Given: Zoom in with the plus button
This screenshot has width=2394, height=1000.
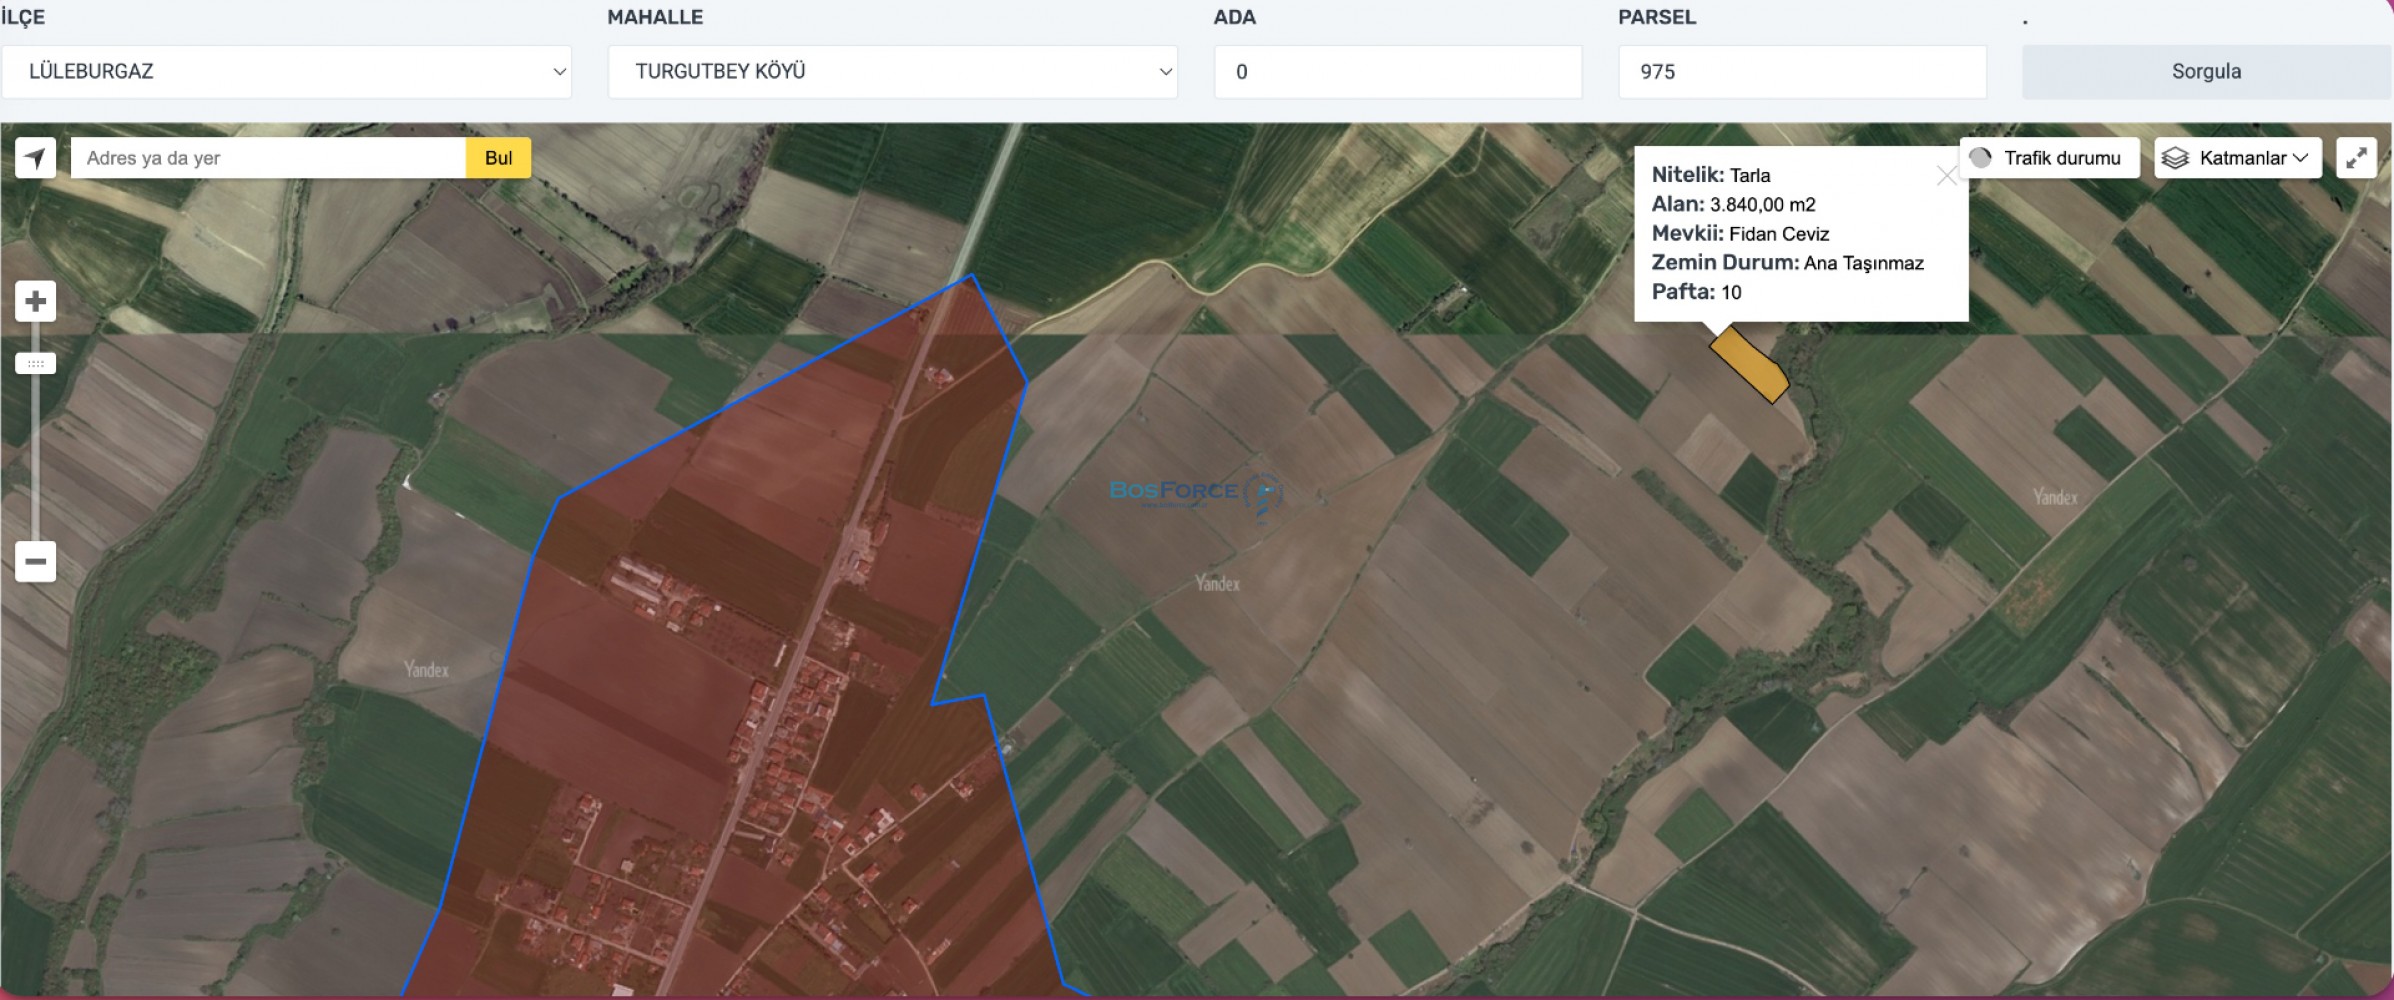Looking at the screenshot, I should 35,301.
